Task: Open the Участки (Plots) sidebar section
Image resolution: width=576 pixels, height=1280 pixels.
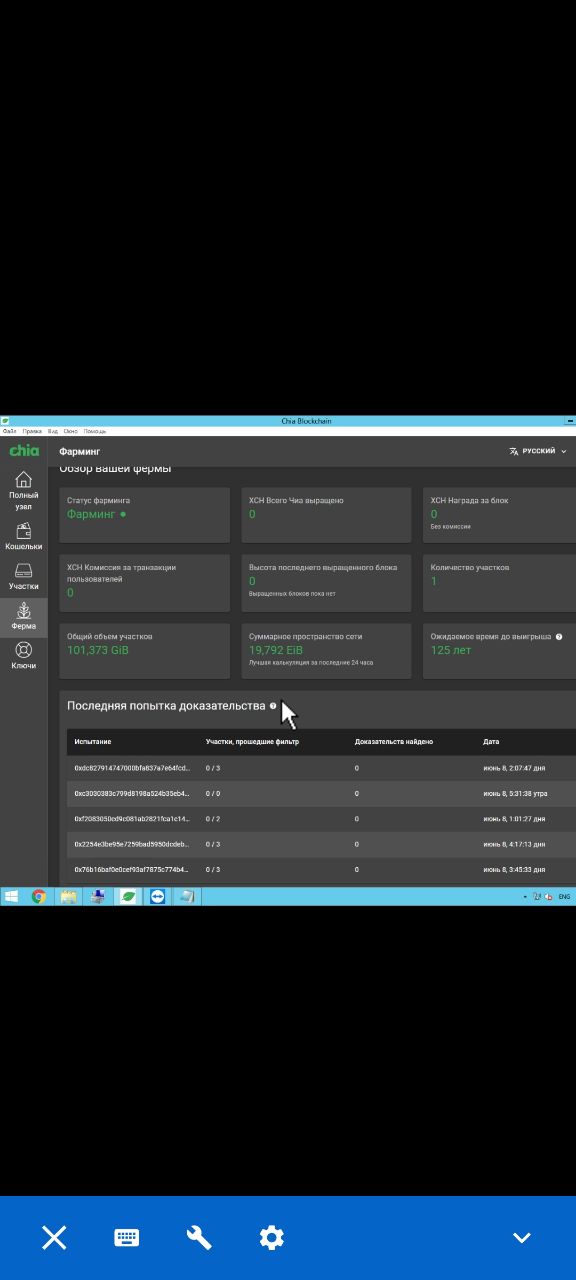Action: click(x=24, y=577)
